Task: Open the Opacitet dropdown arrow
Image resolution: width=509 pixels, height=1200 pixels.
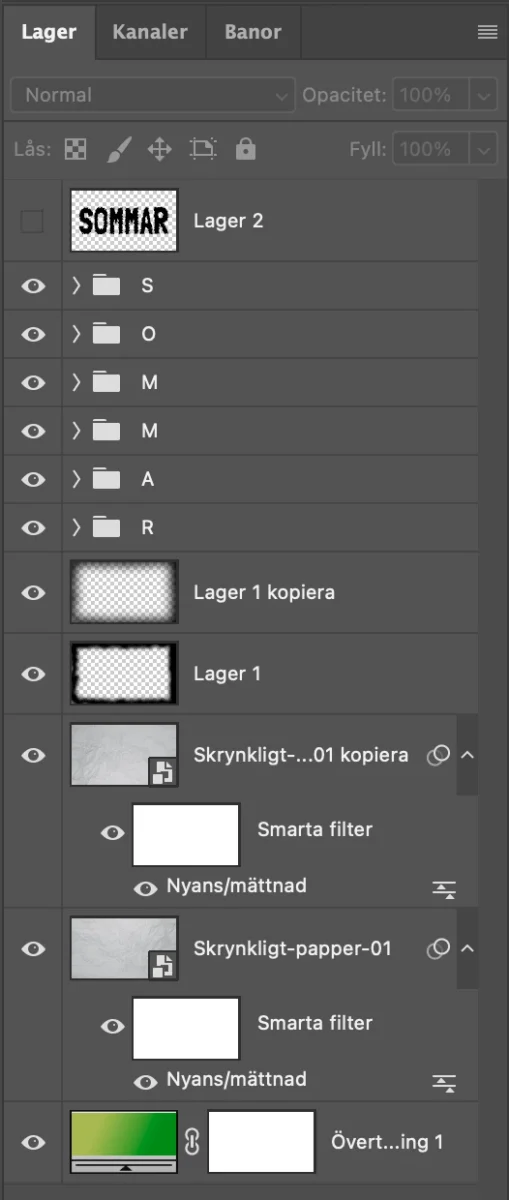Action: pos(484,96)
